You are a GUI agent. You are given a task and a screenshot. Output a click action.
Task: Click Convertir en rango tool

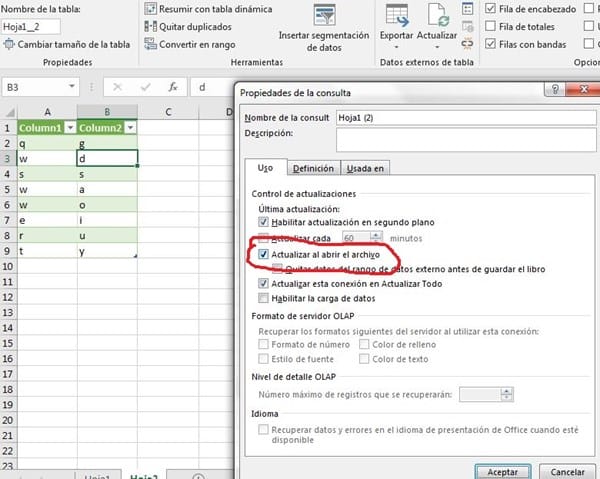coord(190,44)
